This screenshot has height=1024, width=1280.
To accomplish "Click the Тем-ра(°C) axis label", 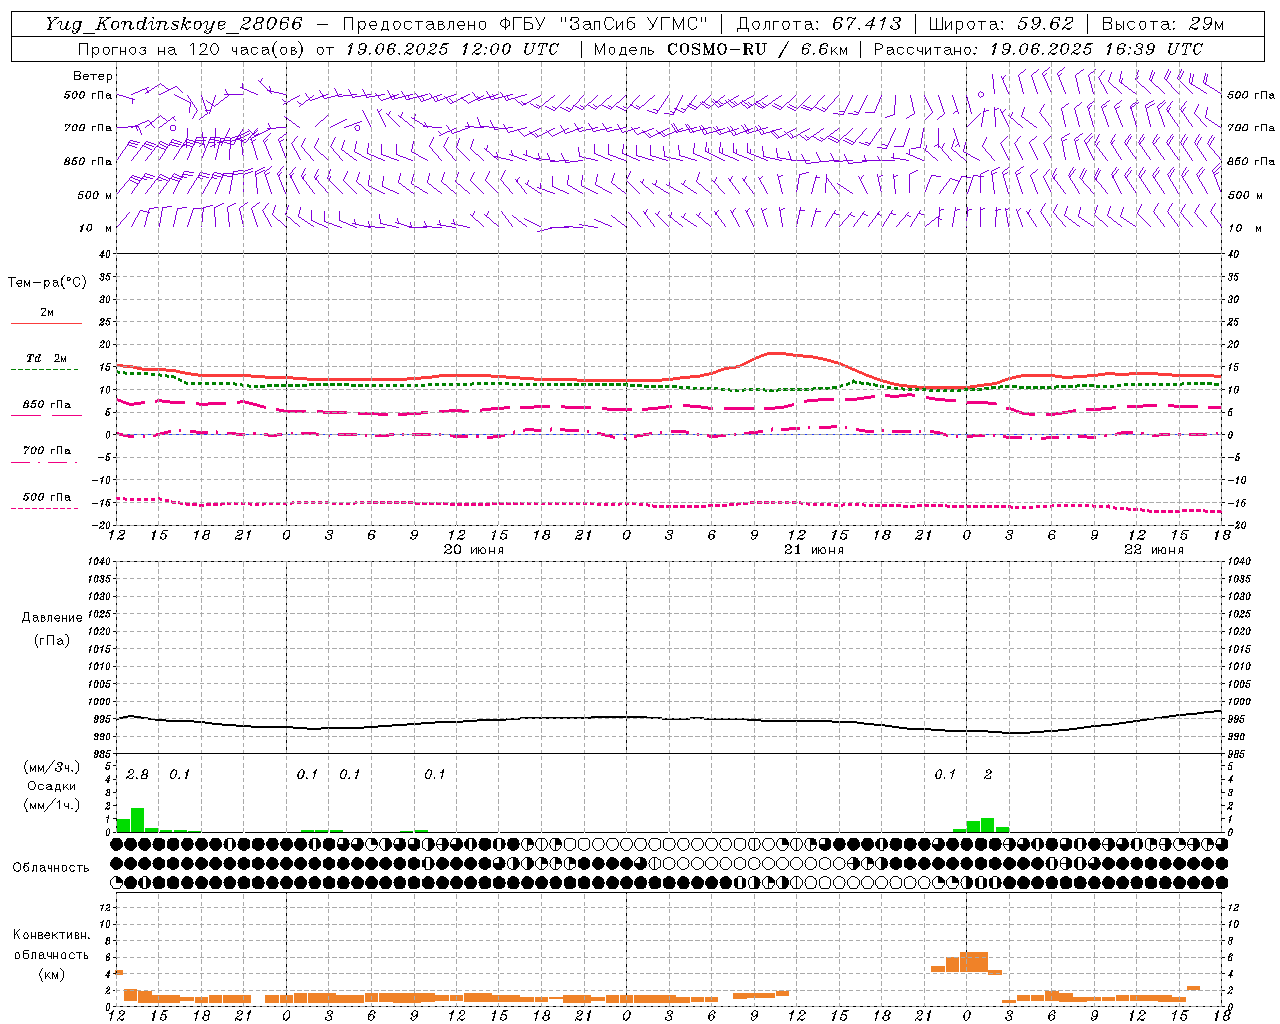I will (47, 283).
